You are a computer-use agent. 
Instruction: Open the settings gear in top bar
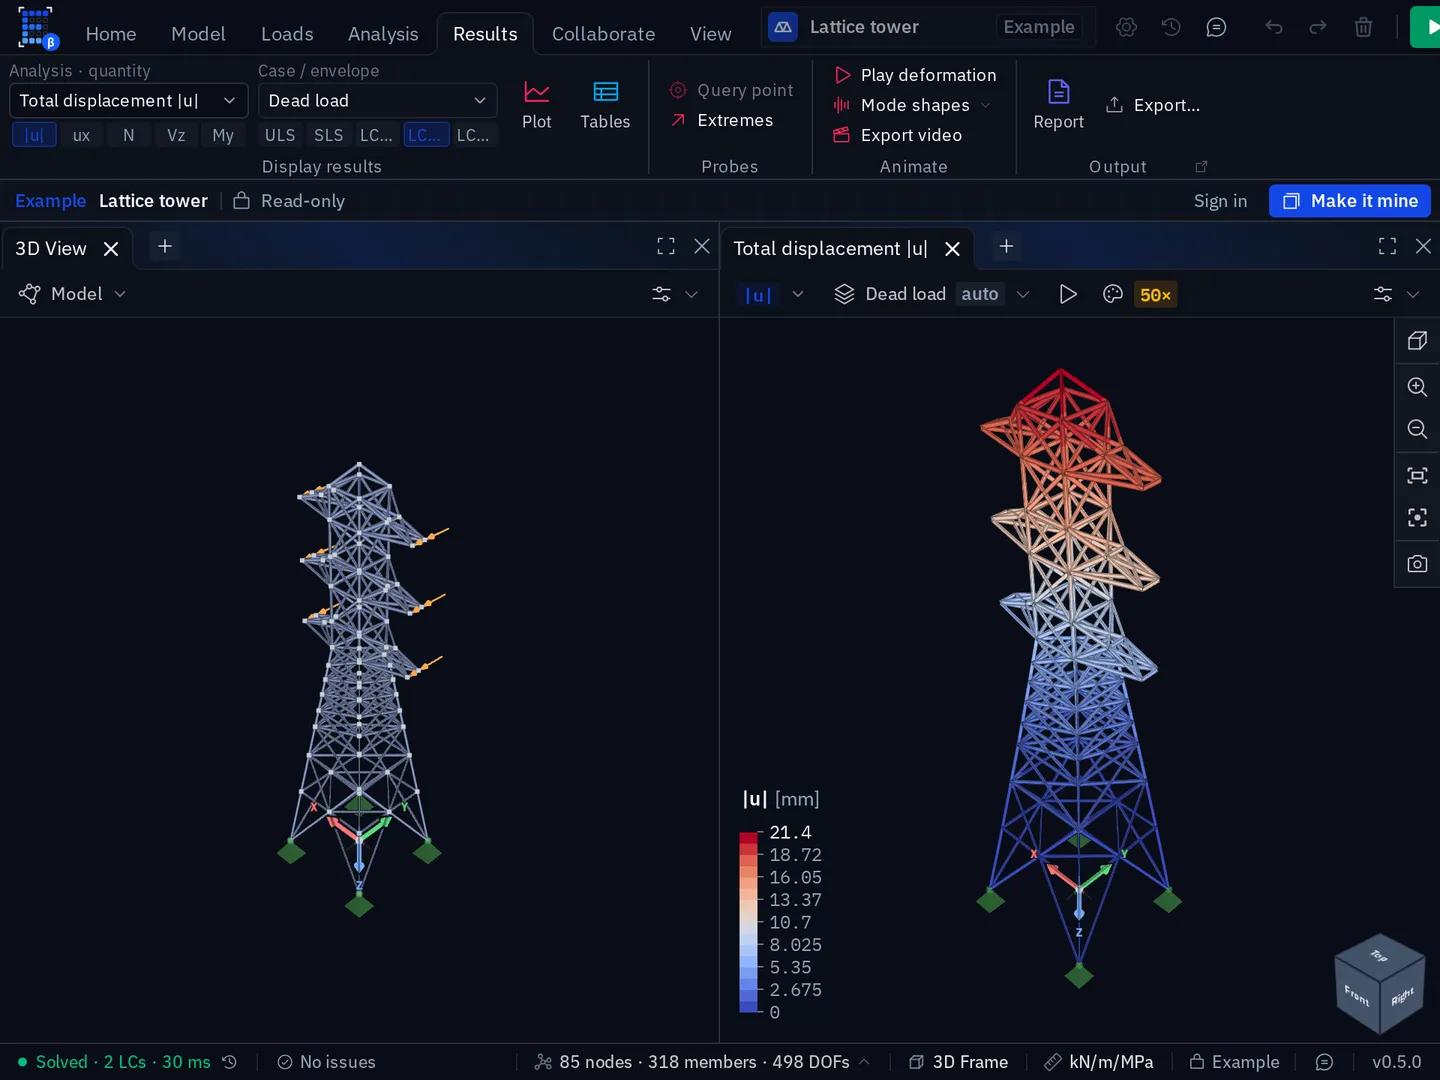(1126, 27)
